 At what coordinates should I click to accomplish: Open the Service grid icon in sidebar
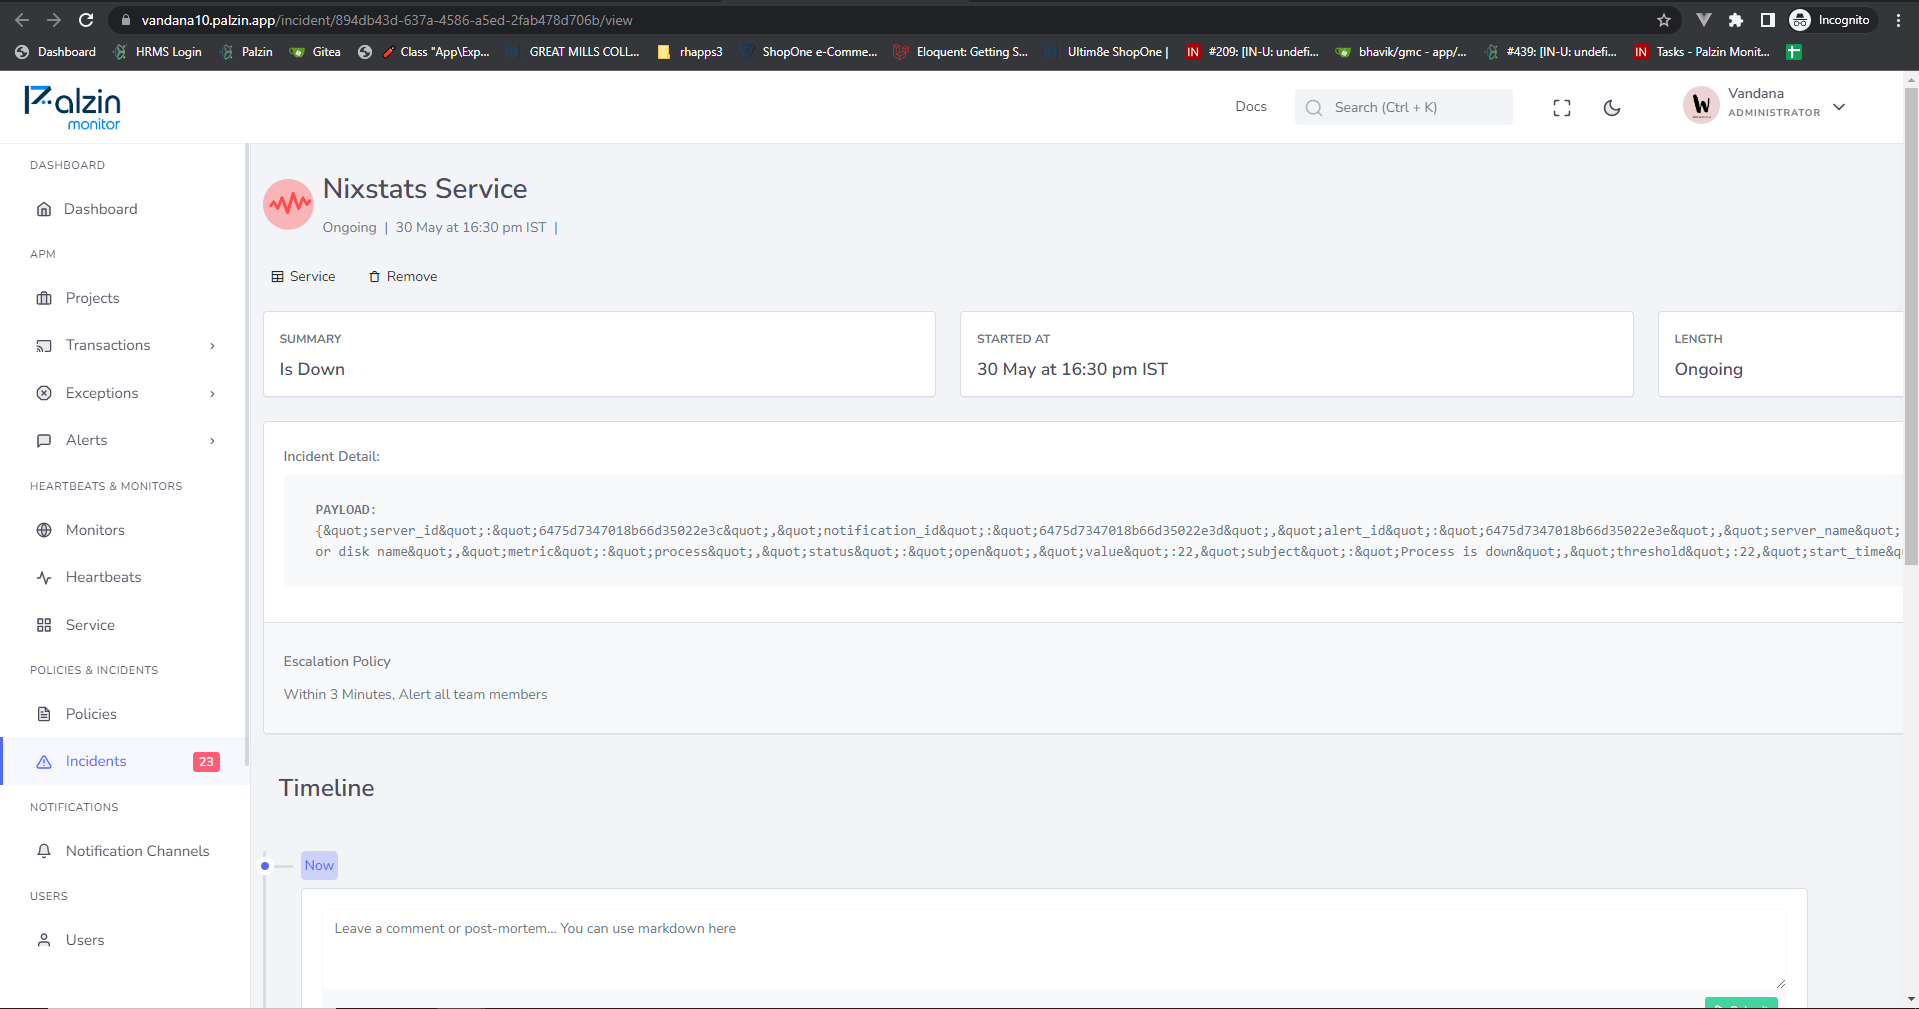click(44, 625)
